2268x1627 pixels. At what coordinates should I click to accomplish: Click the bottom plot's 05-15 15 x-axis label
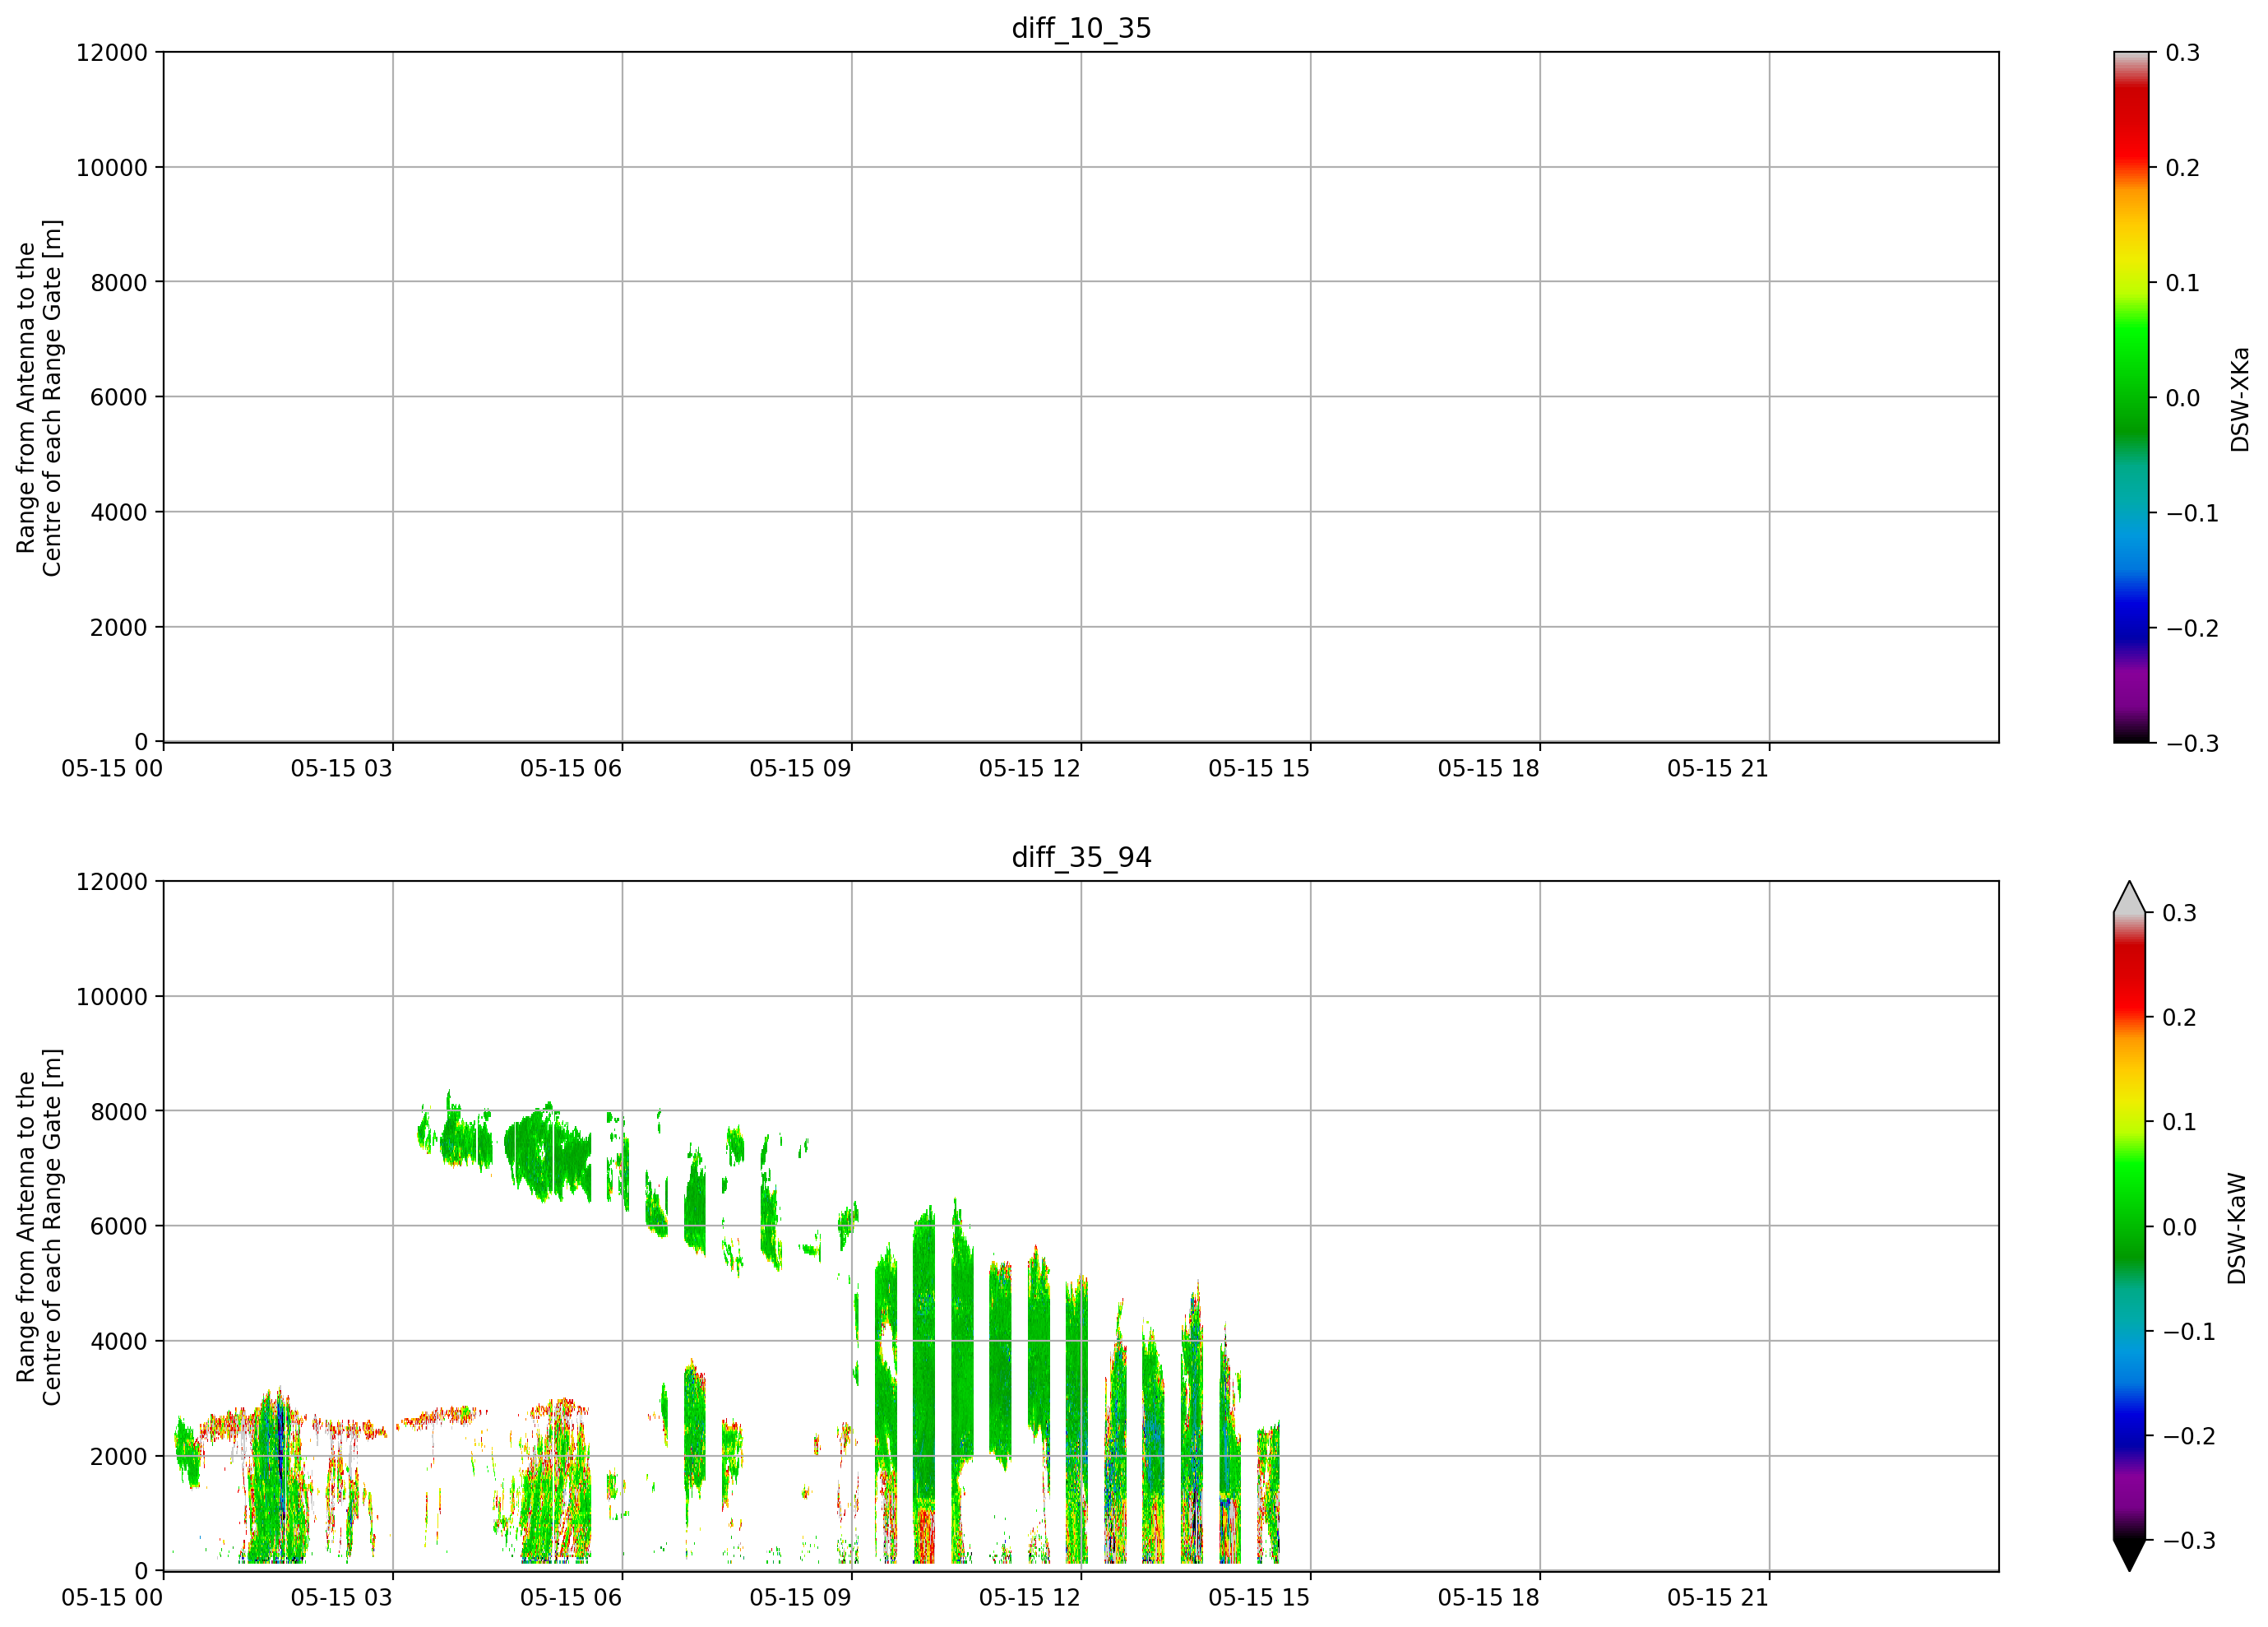(1259, 1598)
